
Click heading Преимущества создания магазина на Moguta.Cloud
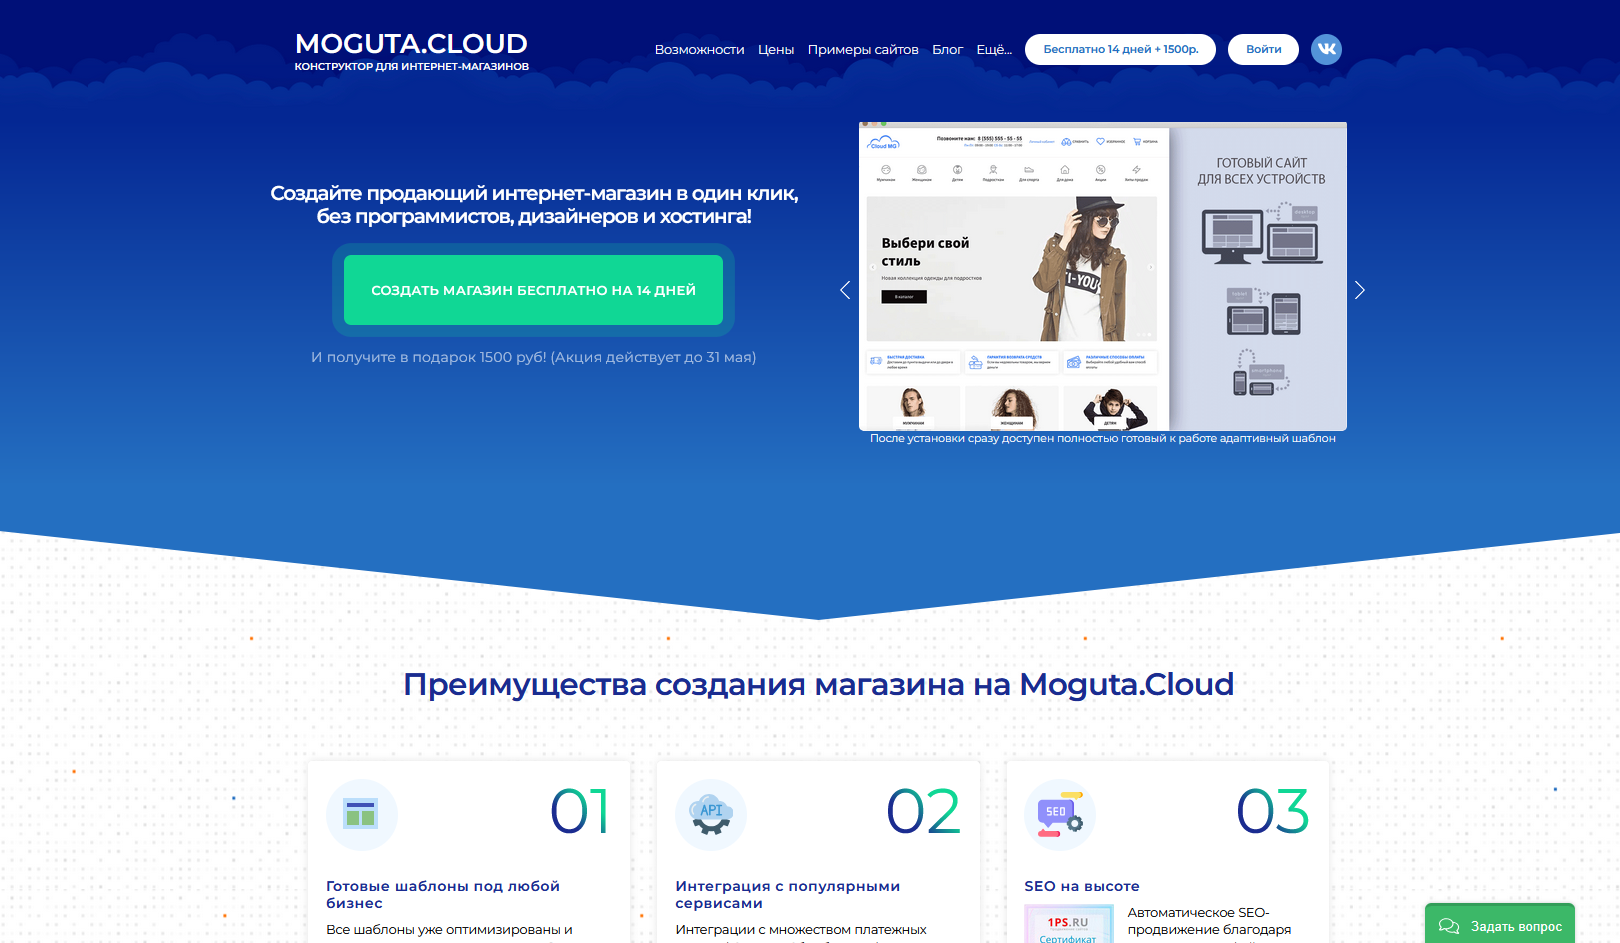point(818,684)
